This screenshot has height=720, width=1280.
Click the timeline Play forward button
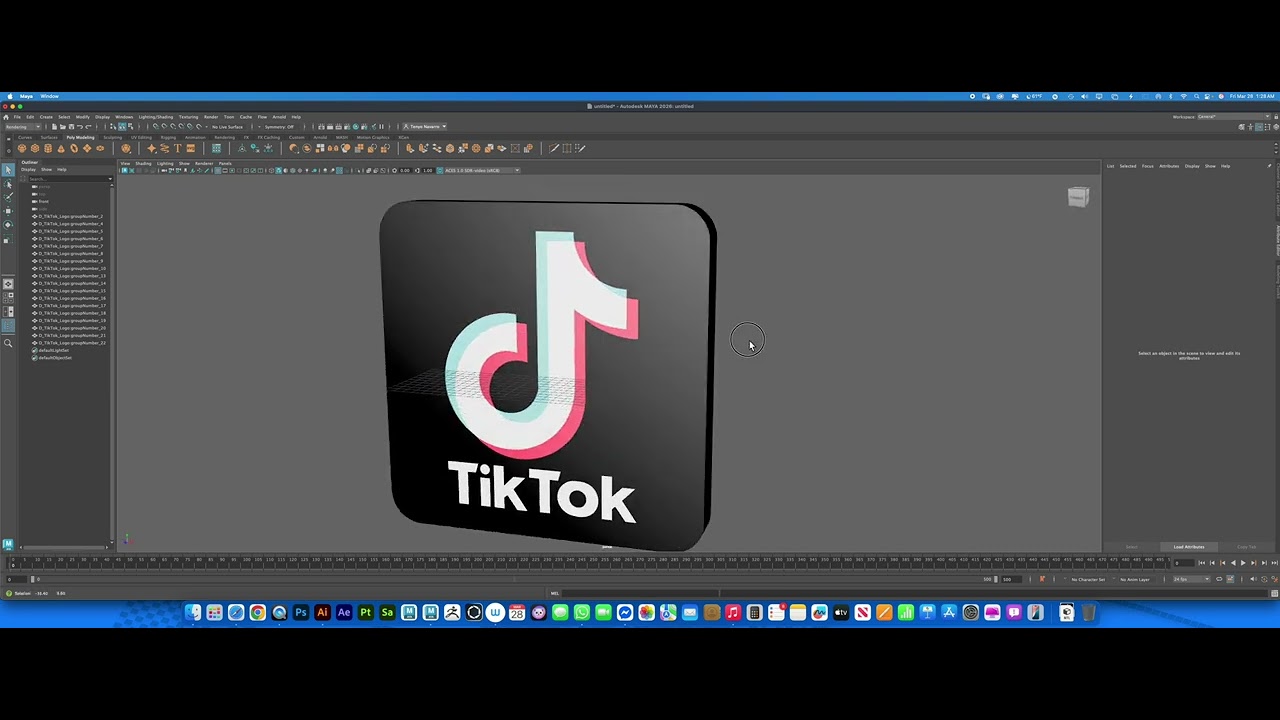point(1243,563)
